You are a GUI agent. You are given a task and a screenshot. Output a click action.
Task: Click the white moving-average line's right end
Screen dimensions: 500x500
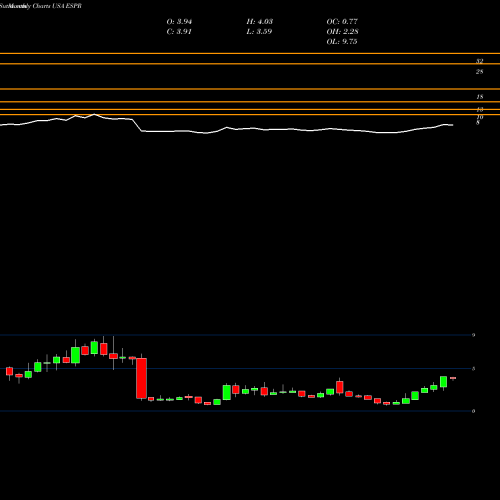tap(452, 125)
